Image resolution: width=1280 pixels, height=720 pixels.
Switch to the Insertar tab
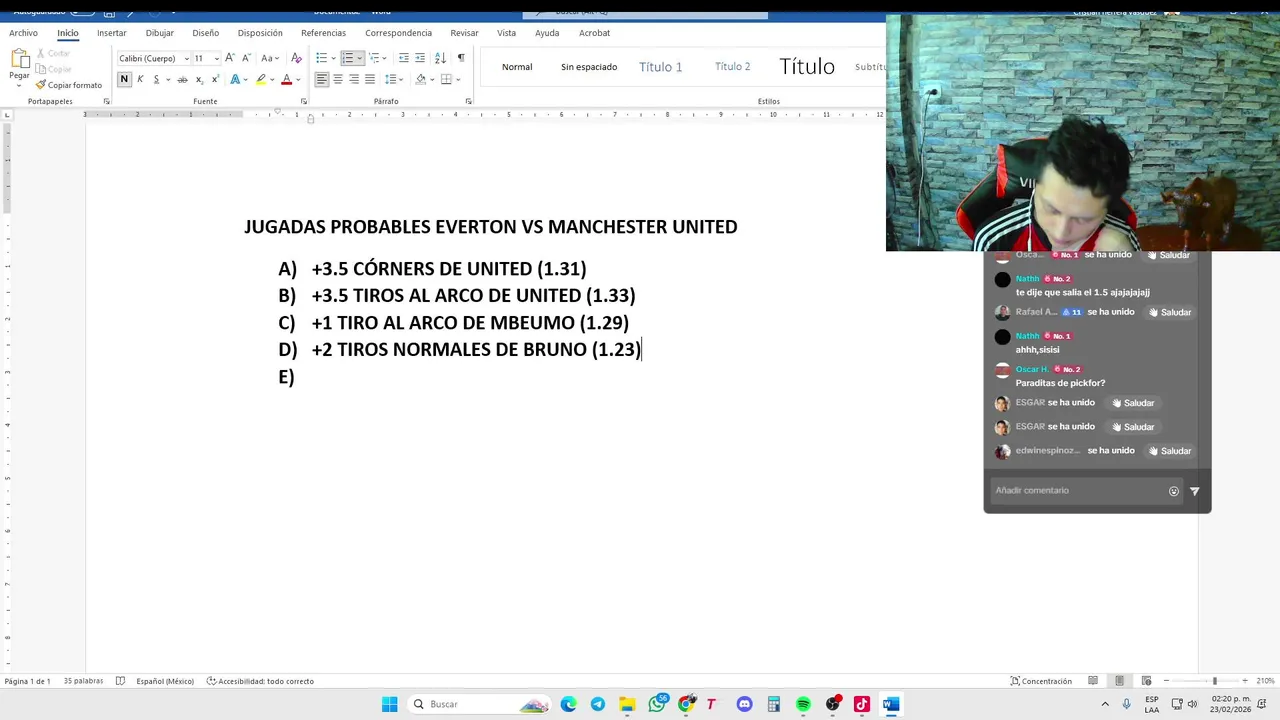tap(112, 33)
